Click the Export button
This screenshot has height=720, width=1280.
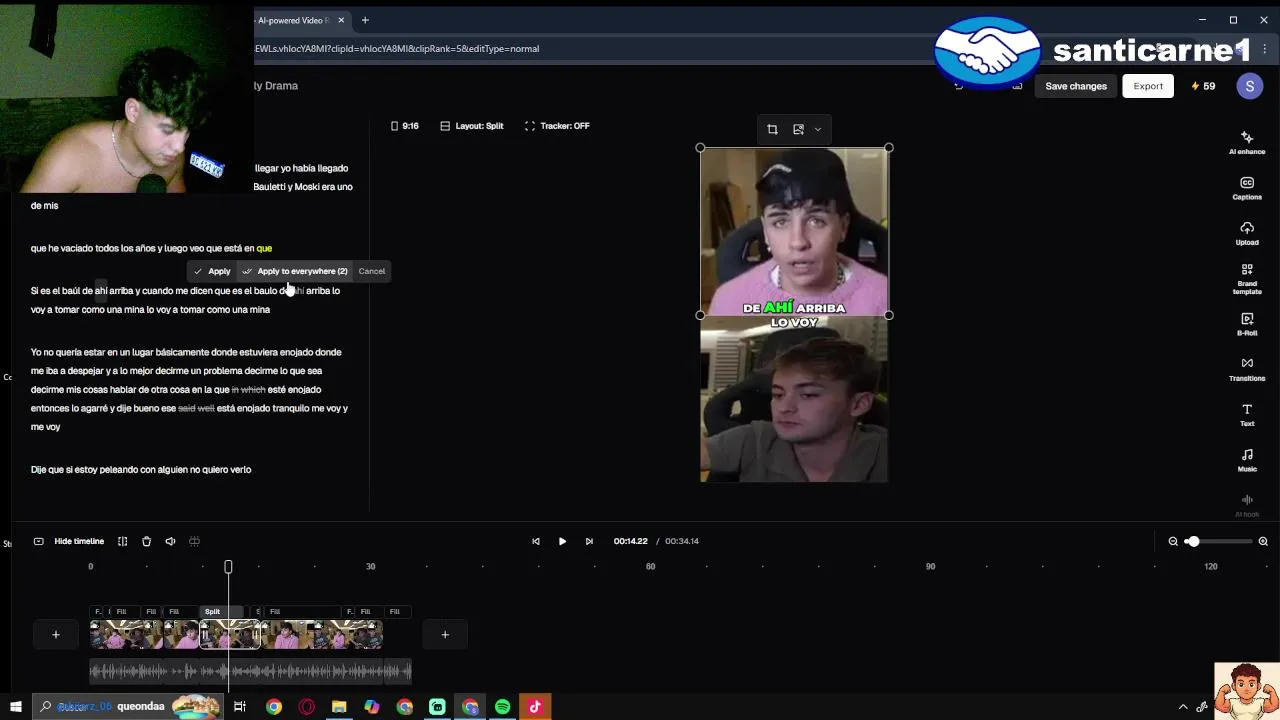coord(1148,86)
